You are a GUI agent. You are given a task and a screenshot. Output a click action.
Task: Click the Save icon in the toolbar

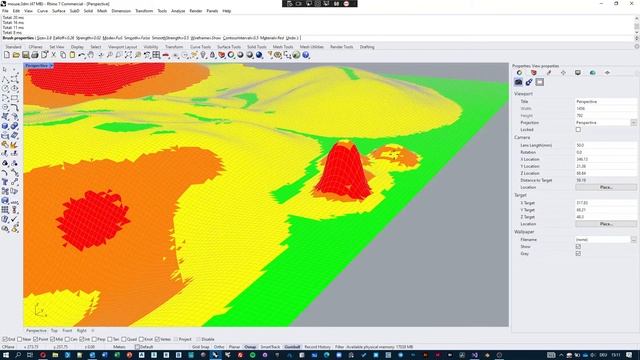point(25,55)
